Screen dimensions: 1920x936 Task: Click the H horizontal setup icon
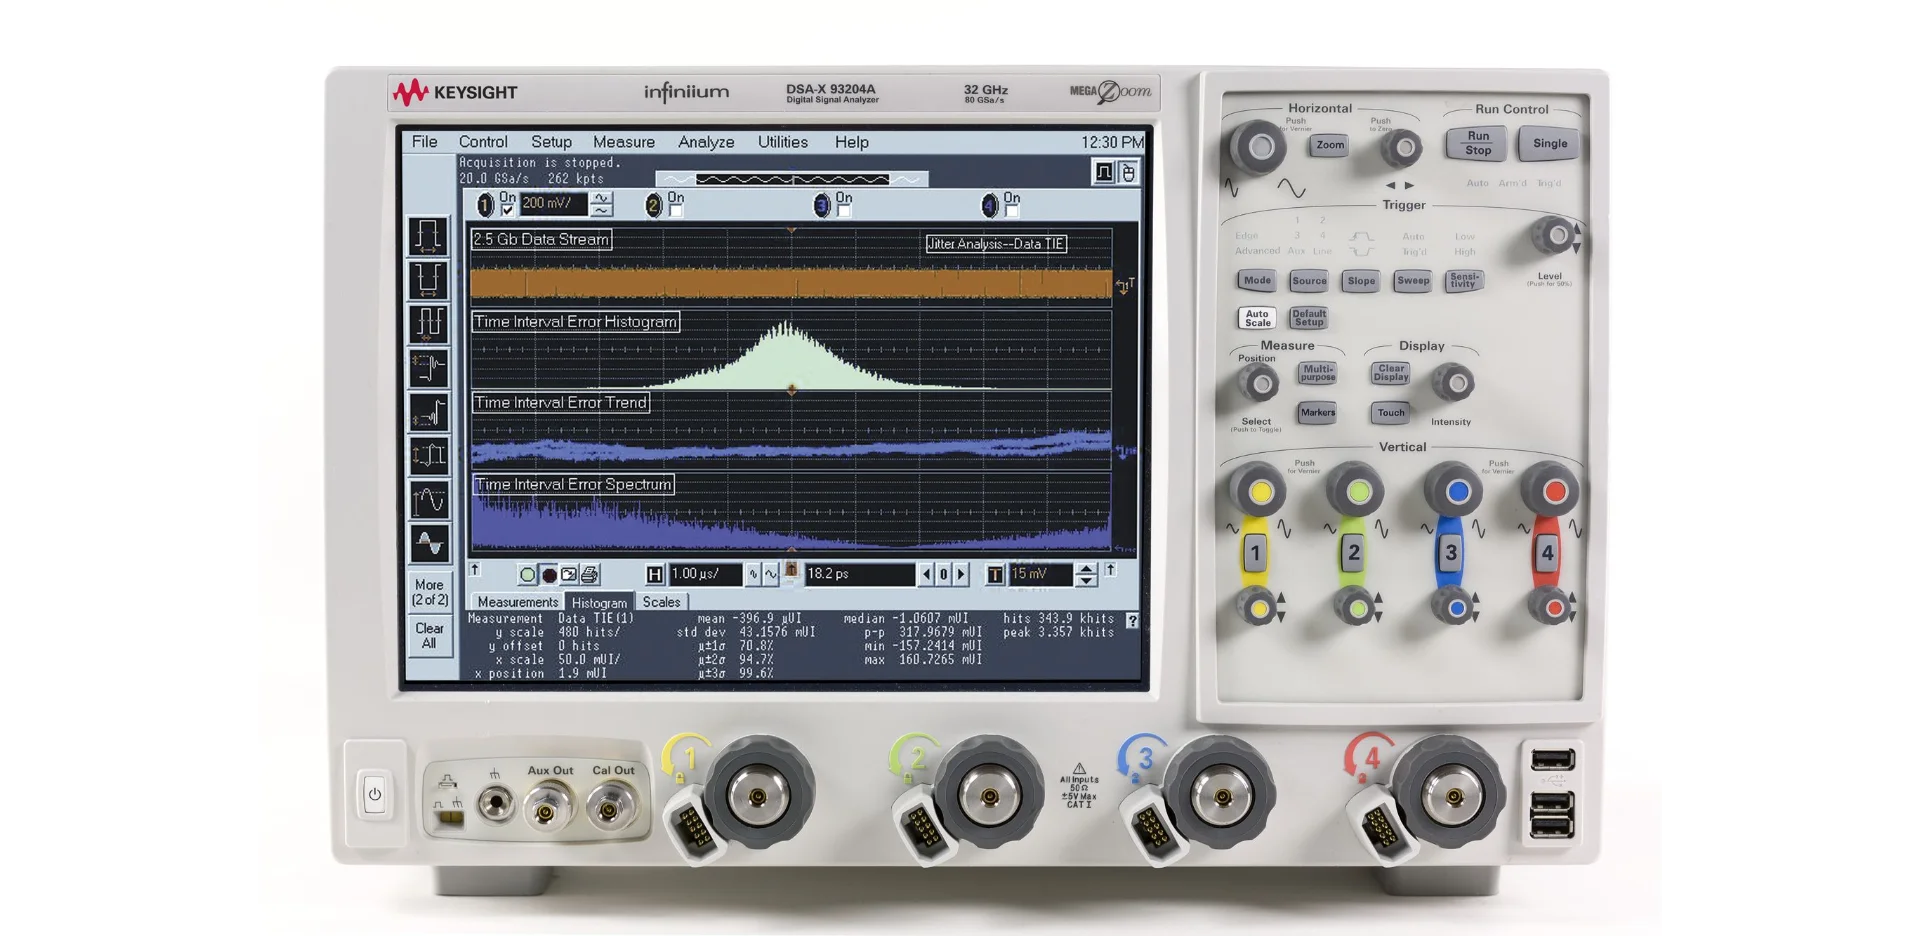point(655,575)
